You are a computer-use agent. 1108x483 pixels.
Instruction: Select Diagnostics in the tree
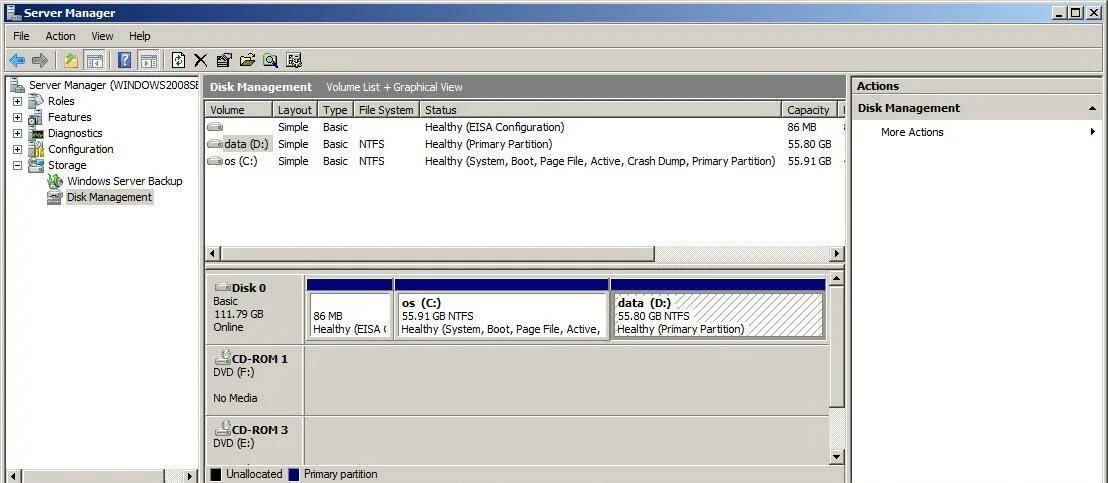tap(75, 133)
